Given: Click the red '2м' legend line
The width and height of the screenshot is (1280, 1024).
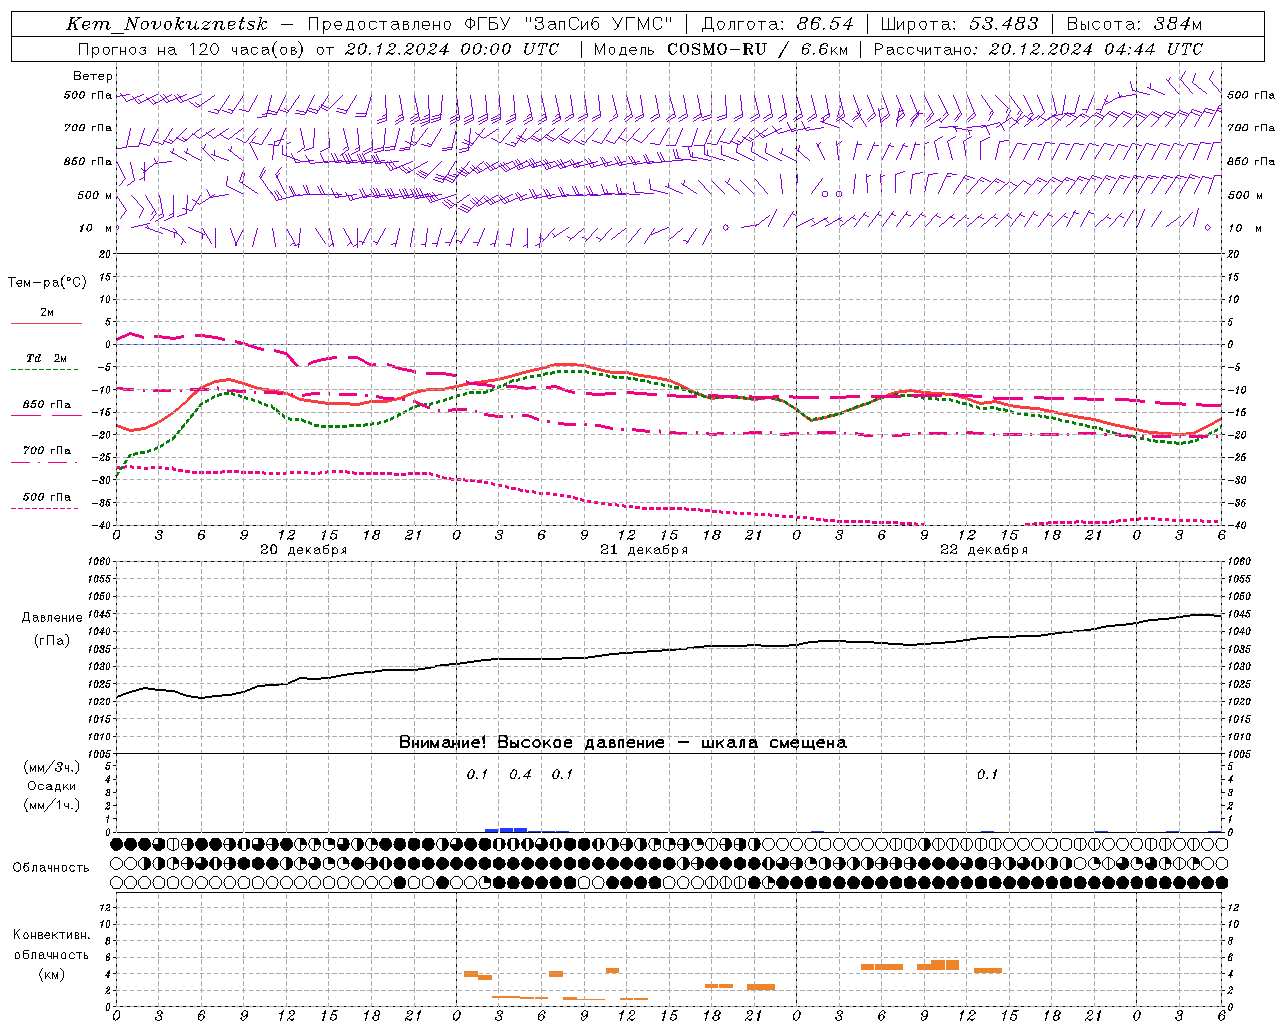Looking at the screenshot, I should [46, 323].
